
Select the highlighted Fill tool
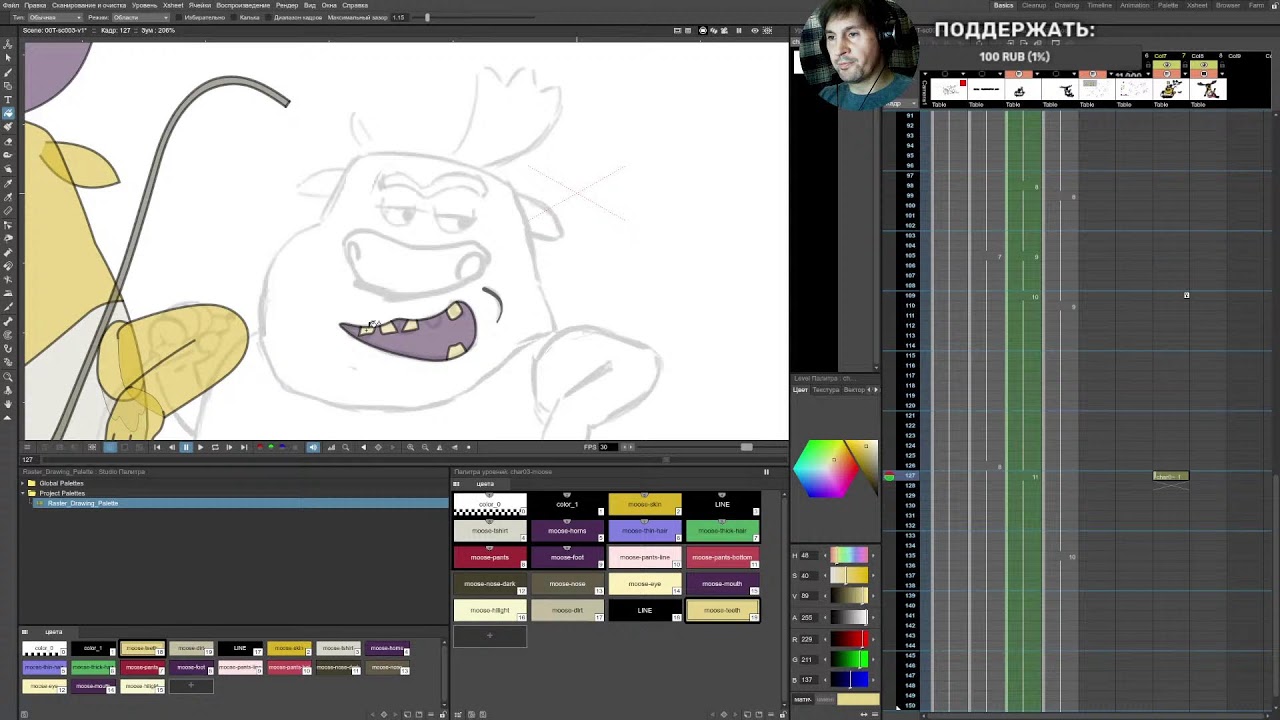[x=8, y=113]
